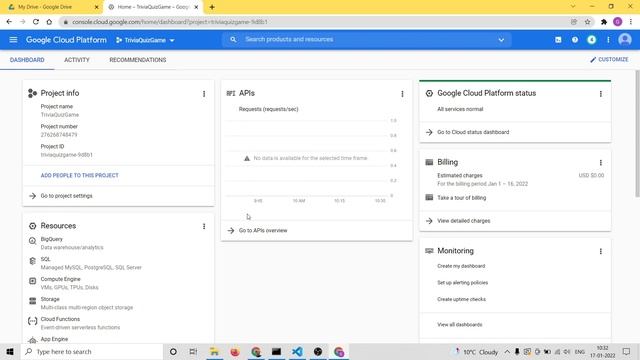The height and width of the screenshot is (360, 640).
Task: Open Cloud Platform status card options menu
Action: pyautogui.click(x=601, y=94)
